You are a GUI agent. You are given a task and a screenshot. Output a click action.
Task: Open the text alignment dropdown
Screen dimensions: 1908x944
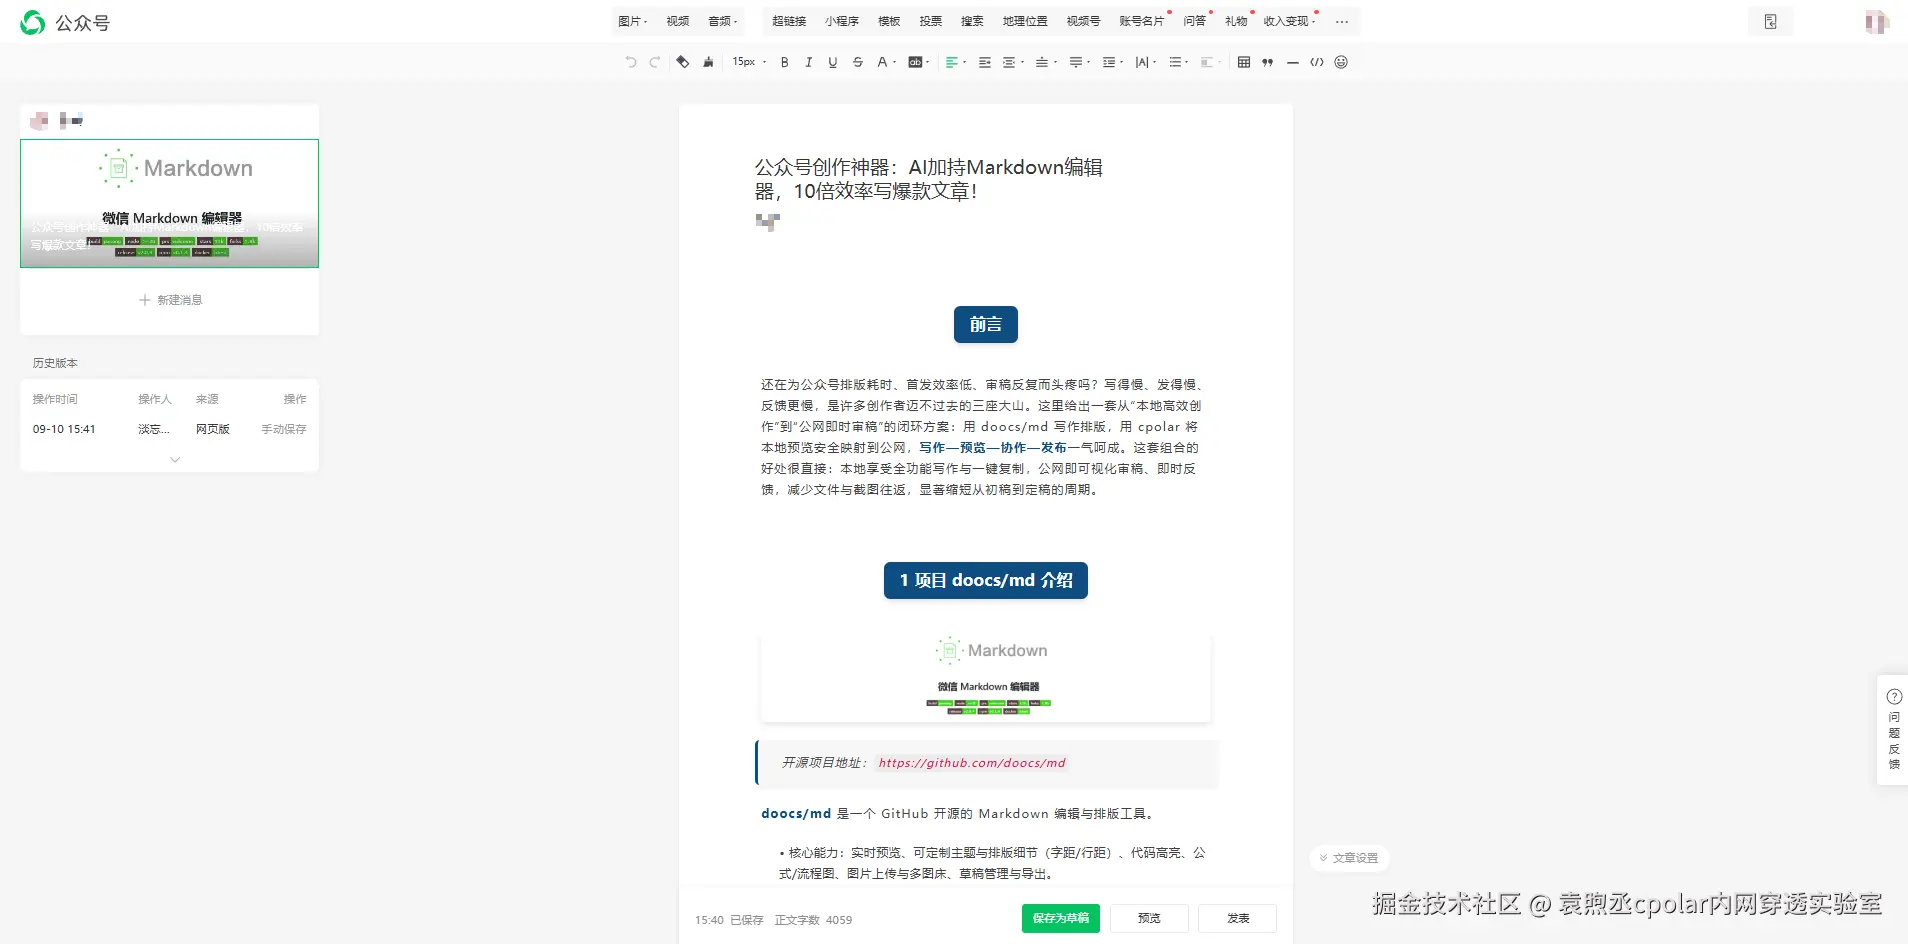pos(955,62)
